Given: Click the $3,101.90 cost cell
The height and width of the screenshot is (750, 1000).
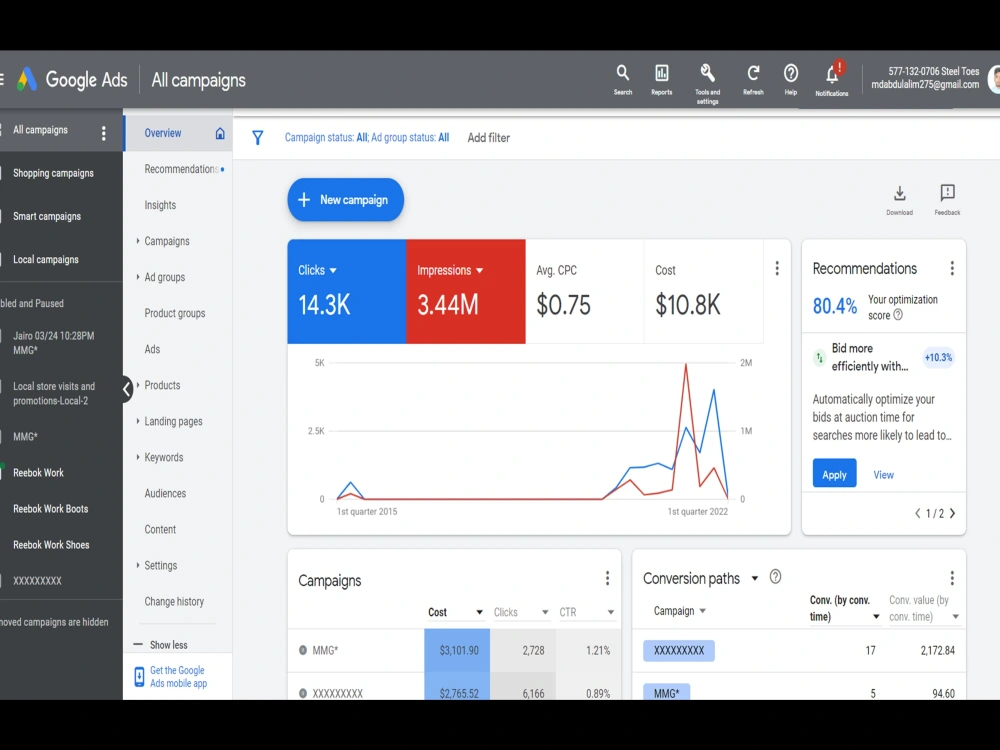Looking at the screenshot, I should (x=457, y=651).
